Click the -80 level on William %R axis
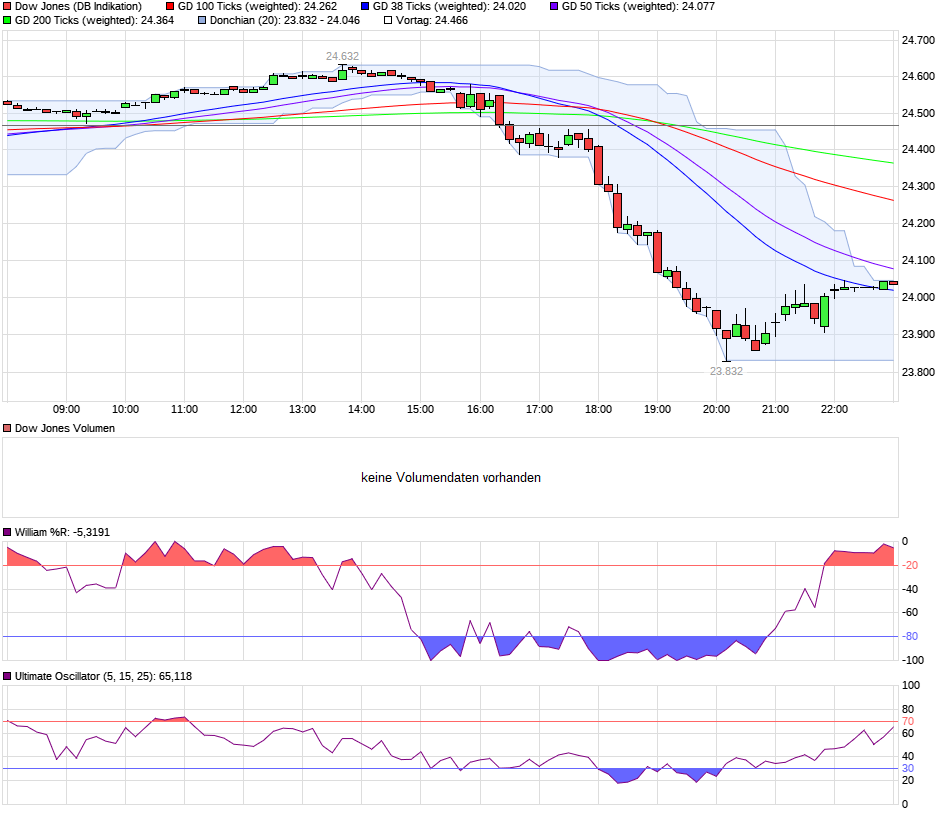The height and width of the screenshot is (814, 940). pyautogui.click(x=910, y=637)
